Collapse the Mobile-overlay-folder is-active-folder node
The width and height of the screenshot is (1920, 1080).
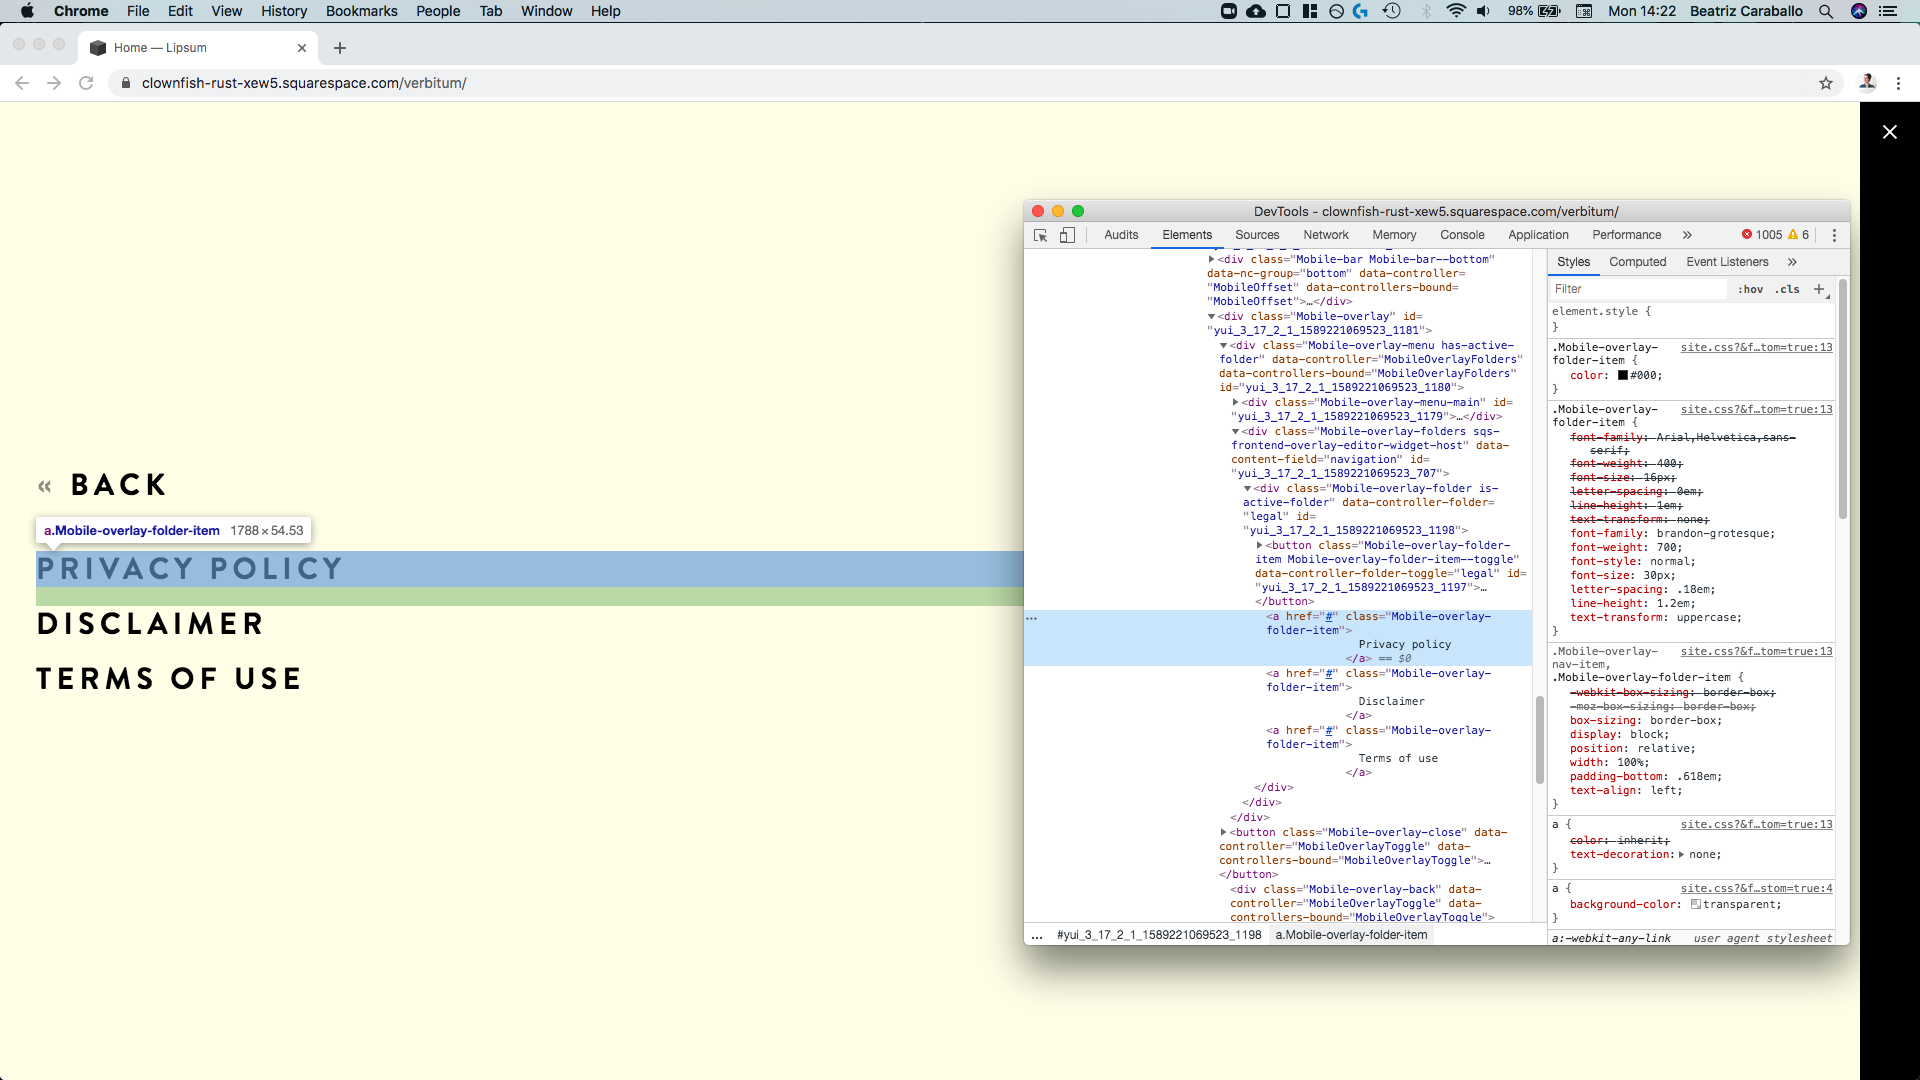pos(1247,489)
